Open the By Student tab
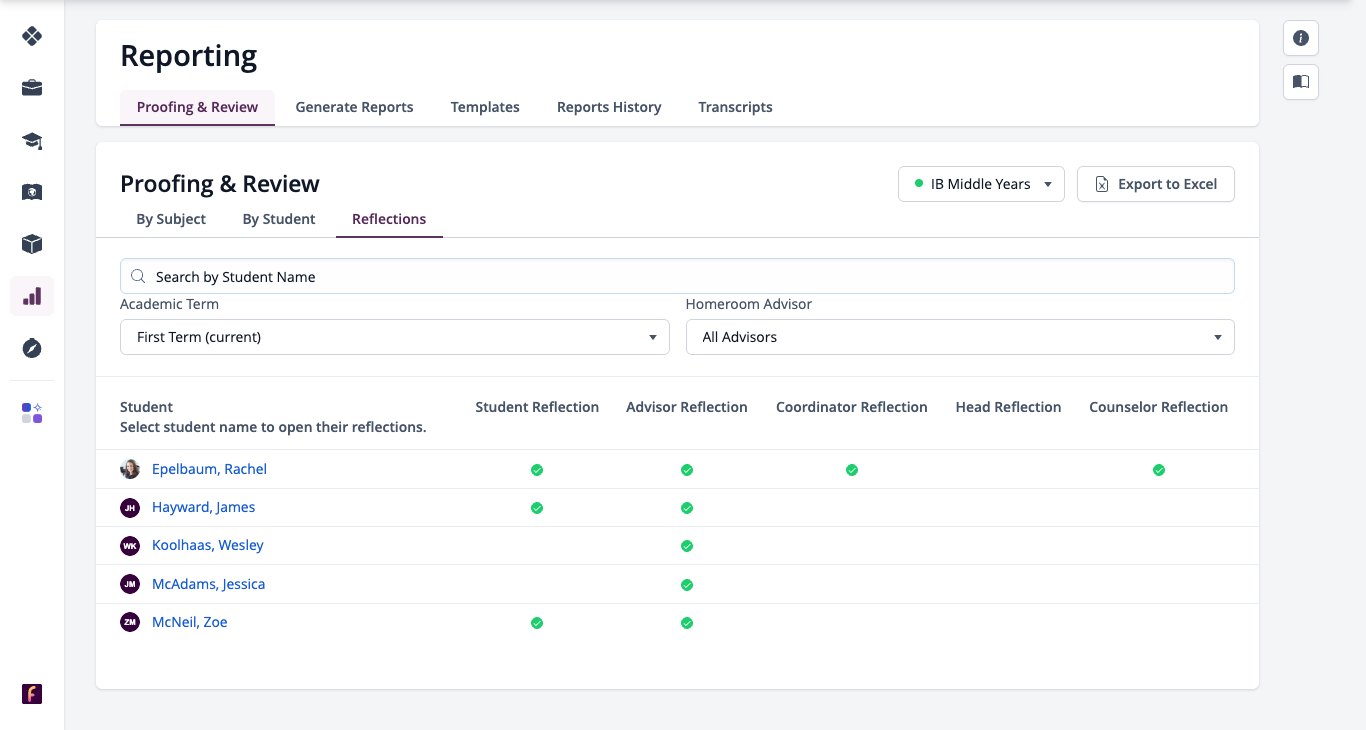This screenshot has height=730, width=1366. click(x=279, y=219)
